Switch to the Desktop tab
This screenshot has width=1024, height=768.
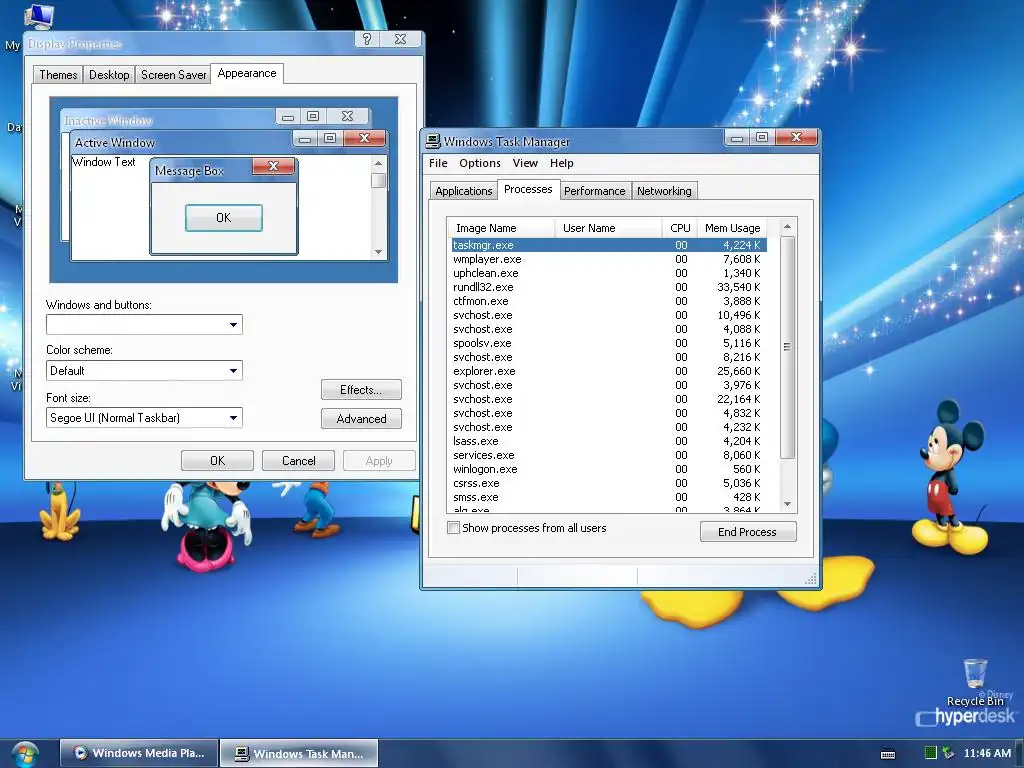click(x=109, y=74)
